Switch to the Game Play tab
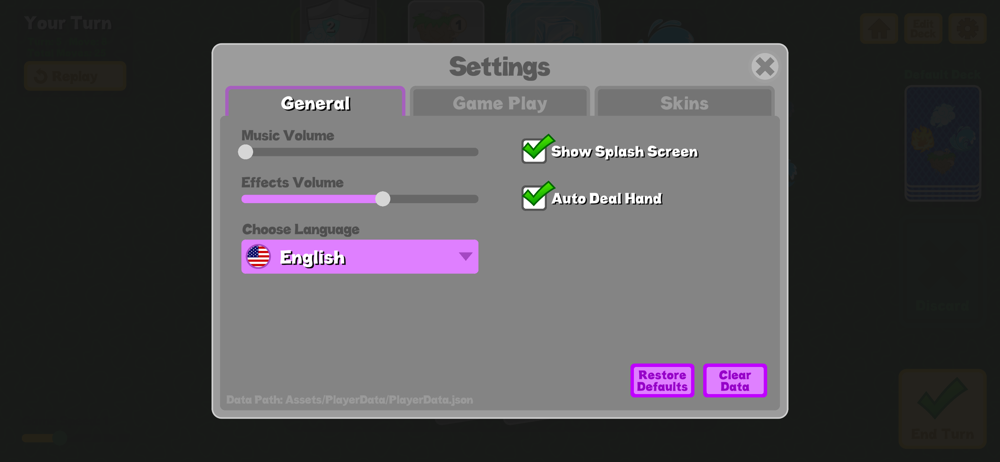Image resolution: width=1000 pixels, height=462 pixels. tap(499, 103)
